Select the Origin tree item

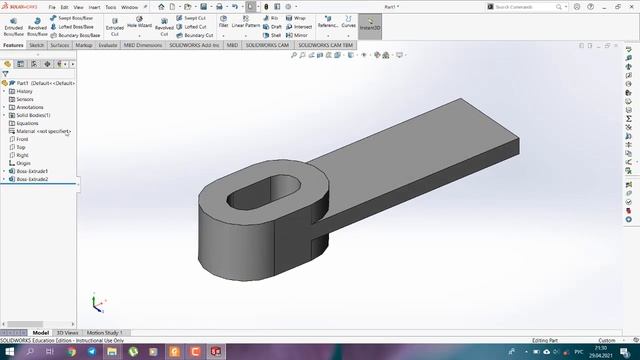(x=20, y=163)
